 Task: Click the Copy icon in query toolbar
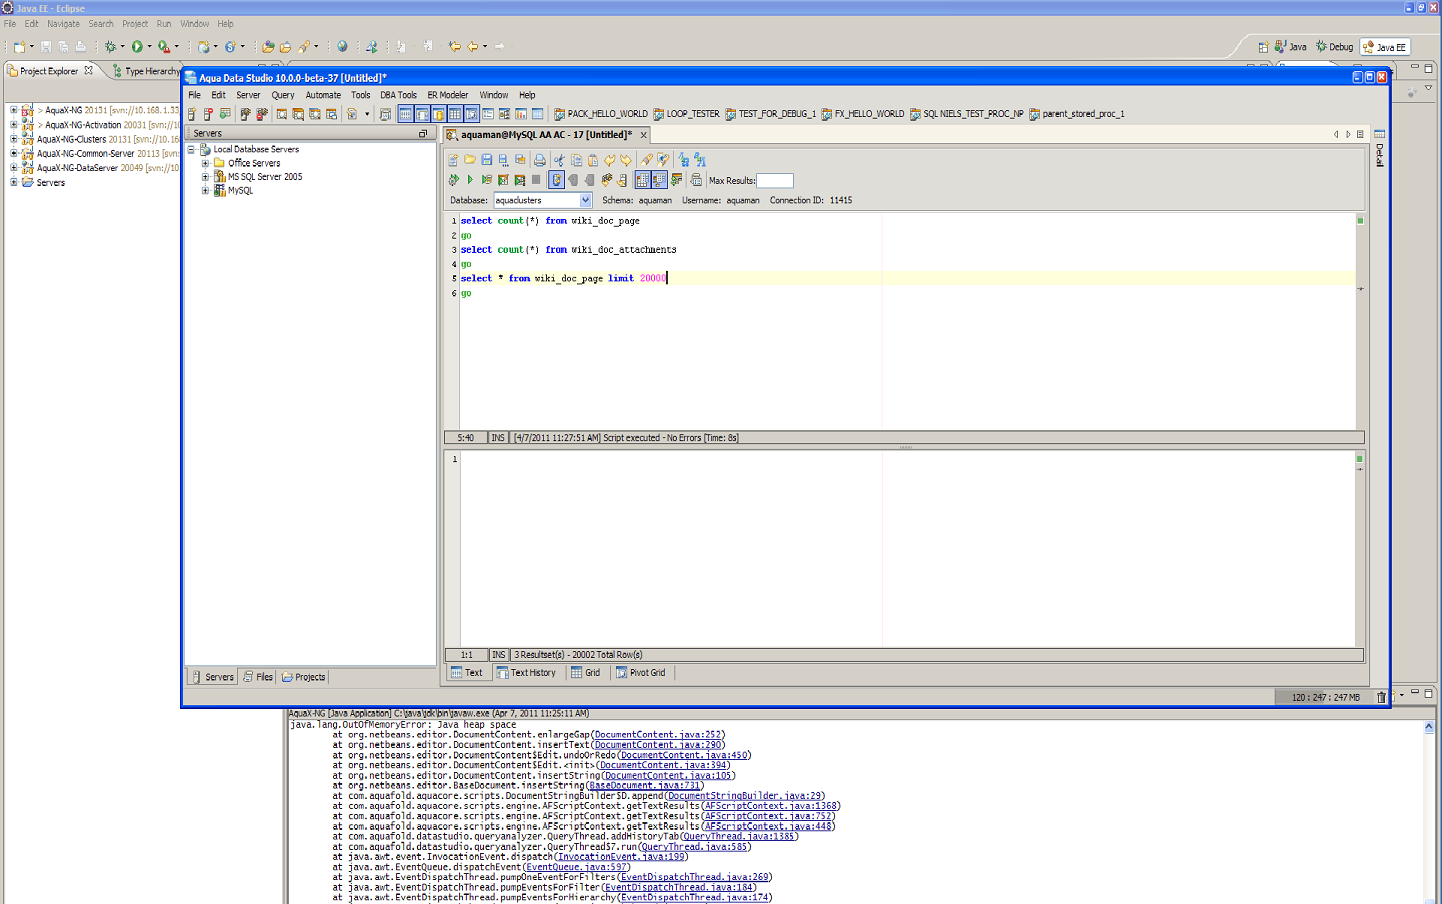pos(576,160)
